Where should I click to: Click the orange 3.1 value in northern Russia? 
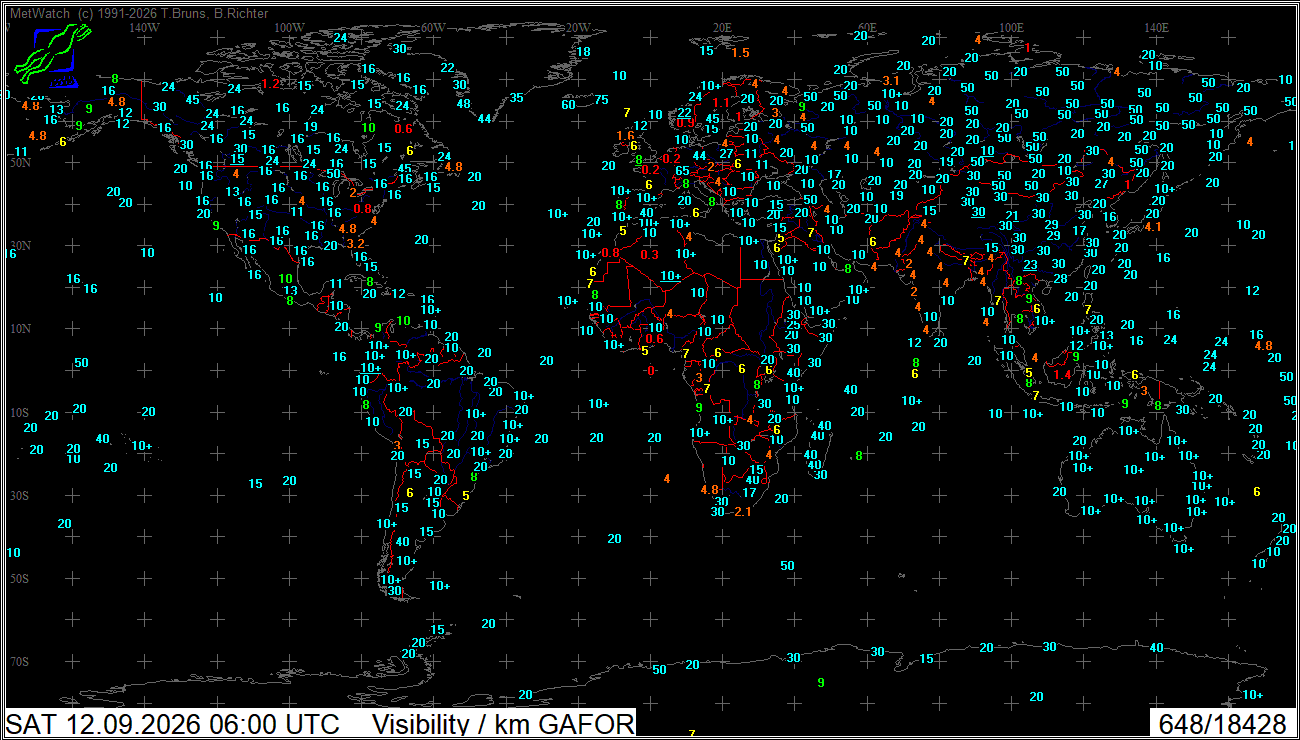pos(891,80)
